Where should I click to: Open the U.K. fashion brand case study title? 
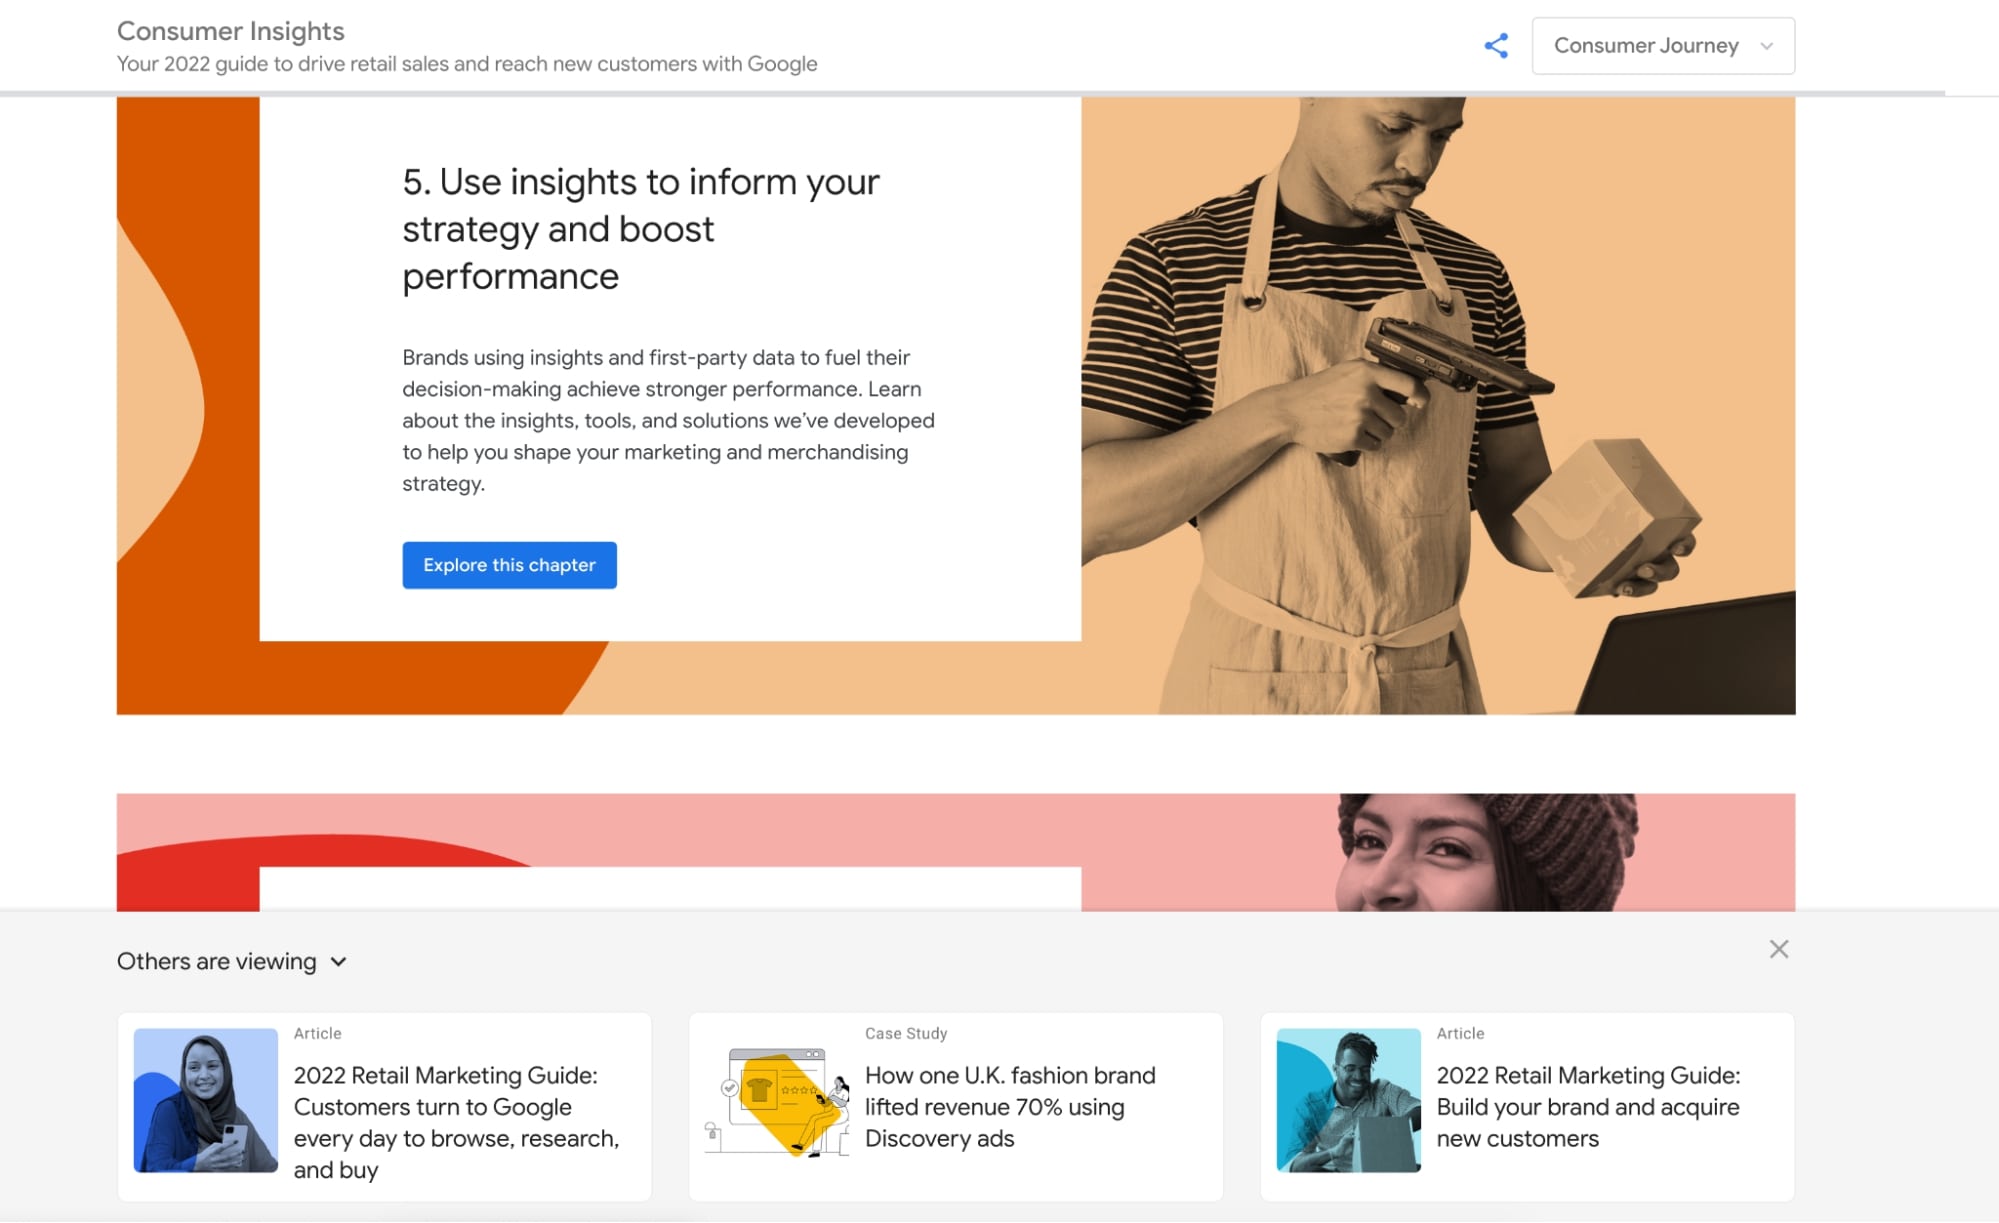1010,1107
